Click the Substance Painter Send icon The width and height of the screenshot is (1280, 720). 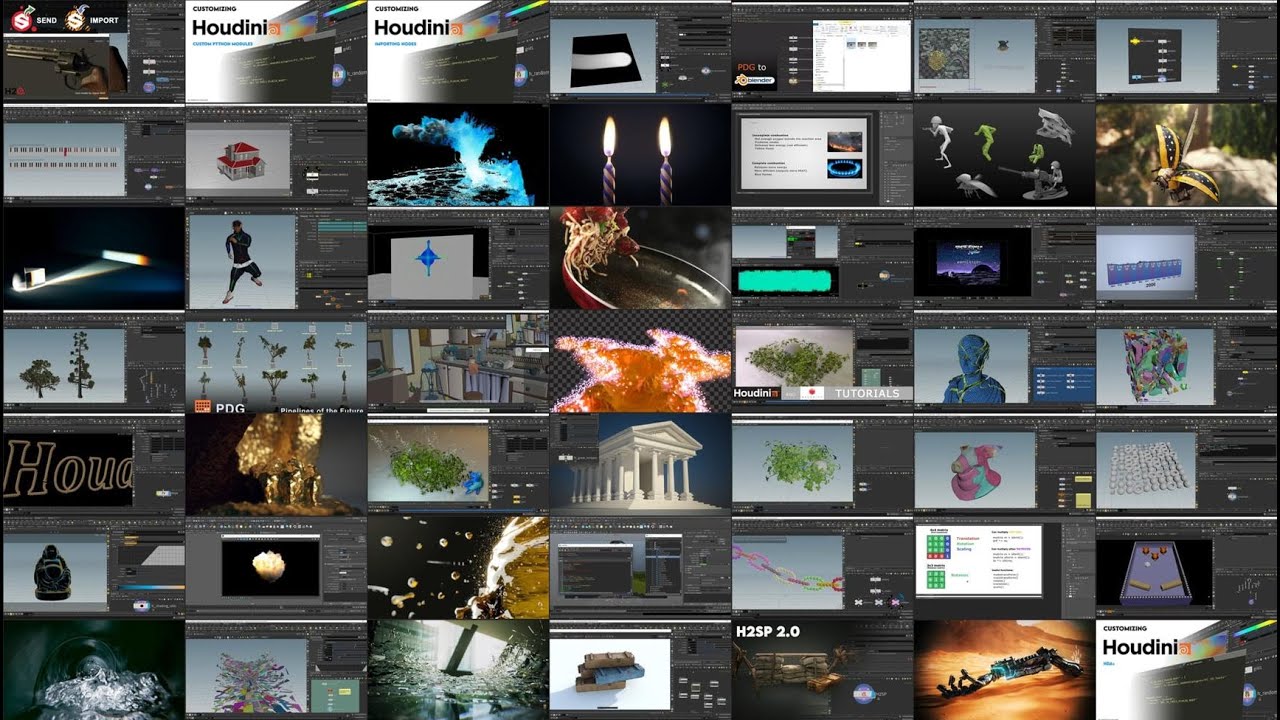point(20,19)
